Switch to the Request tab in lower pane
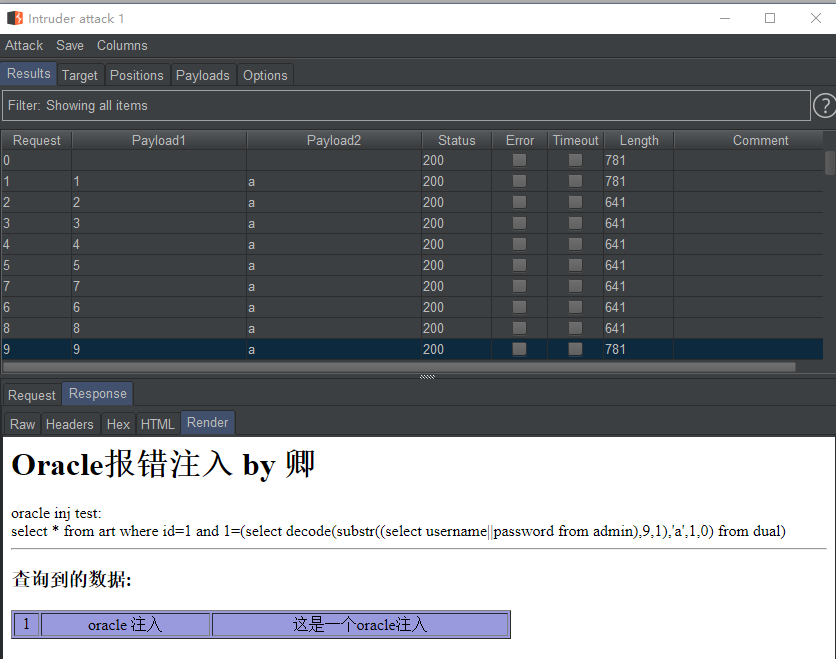The width and height of the screenshot is (836, 659). point(32,395)
